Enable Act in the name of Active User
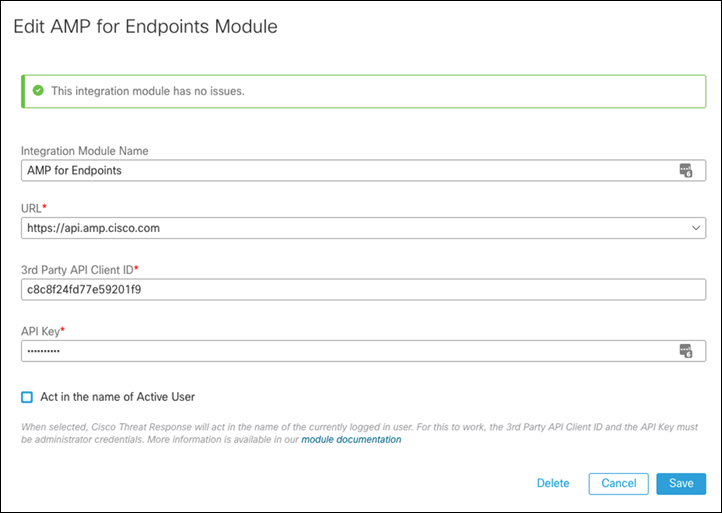The width and height of the screenshot is (722, 513). pos(27,397)
